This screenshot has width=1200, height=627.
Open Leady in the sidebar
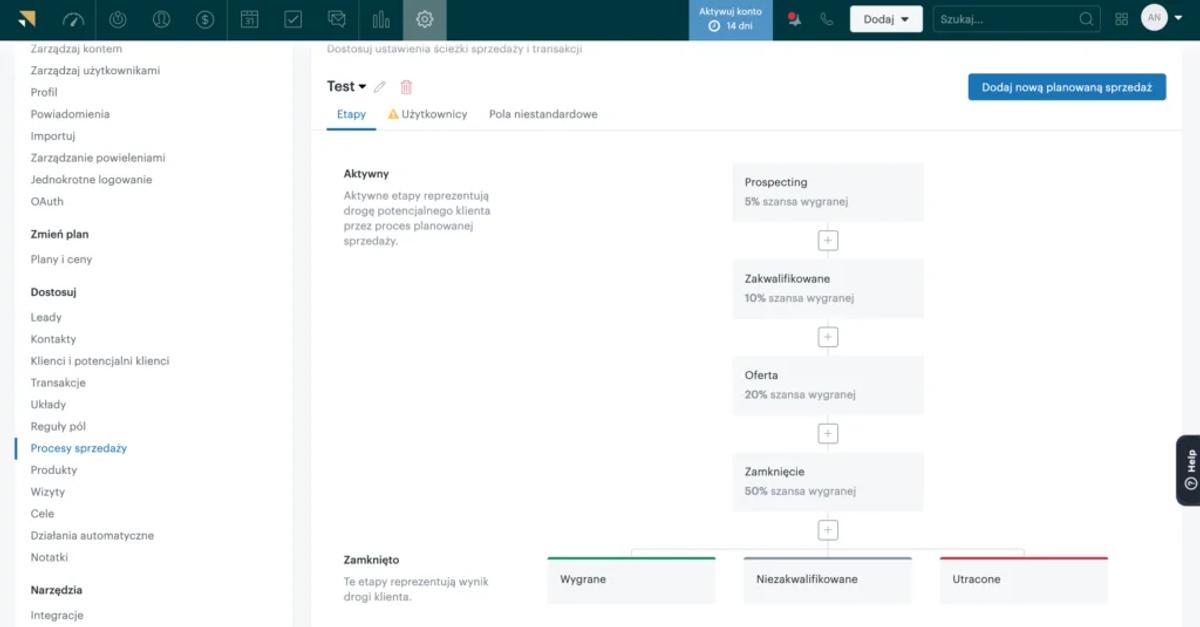46,317
